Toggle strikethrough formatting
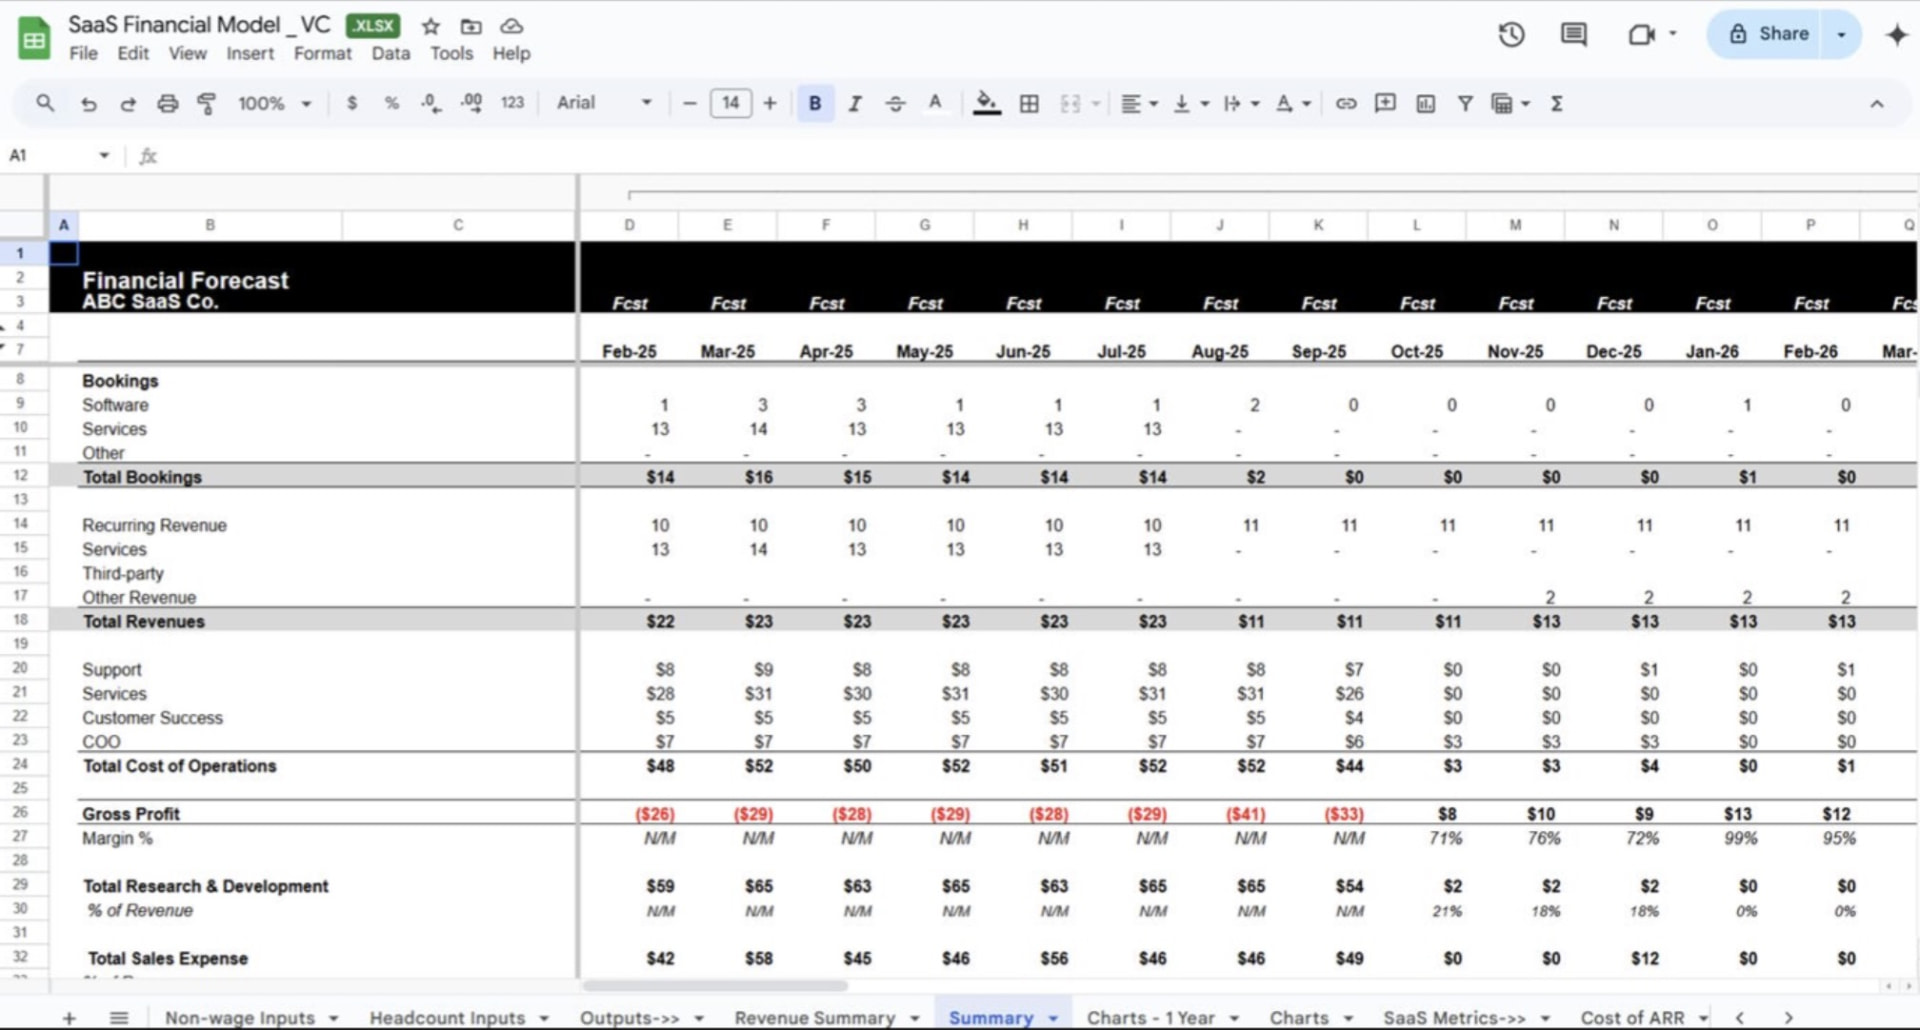This screenshot has height=1030, width=1920. [895, 103]
